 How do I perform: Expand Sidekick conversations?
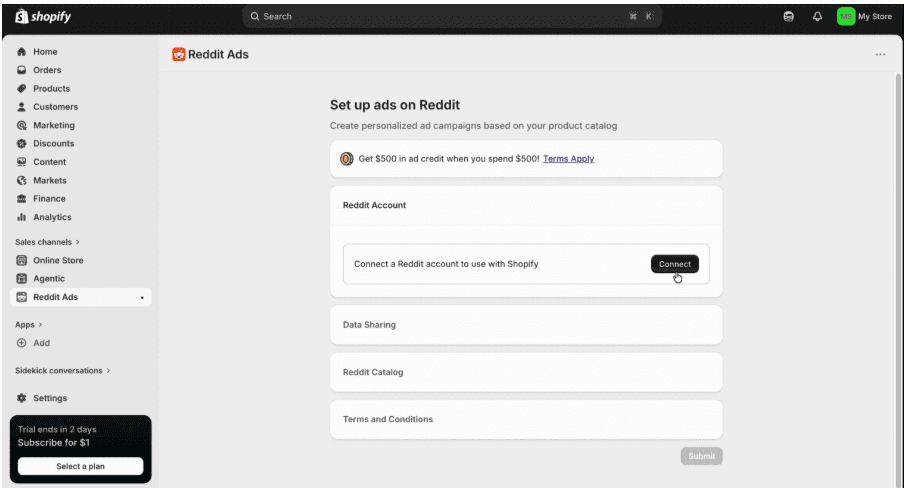[62, 370]
